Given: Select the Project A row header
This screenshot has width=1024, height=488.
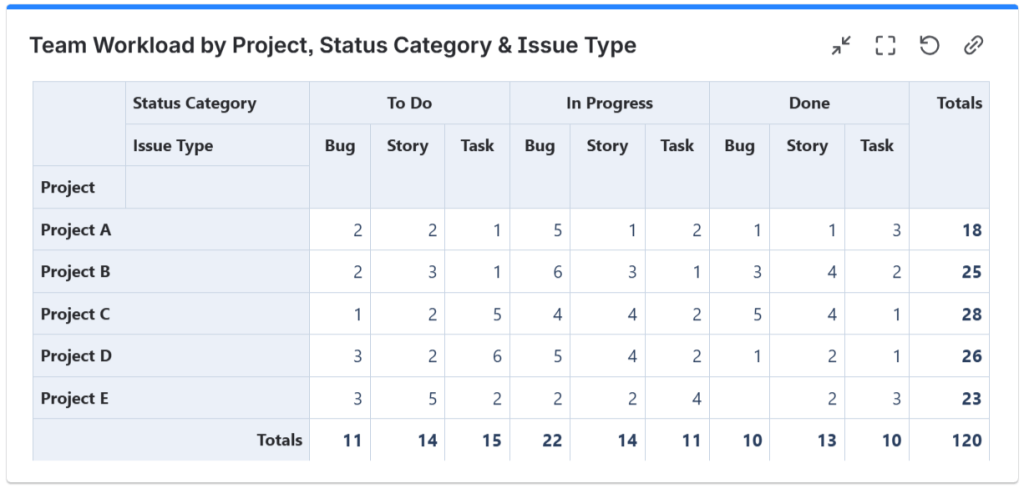Looking at the screenshot, I should [x=76, y=230].
